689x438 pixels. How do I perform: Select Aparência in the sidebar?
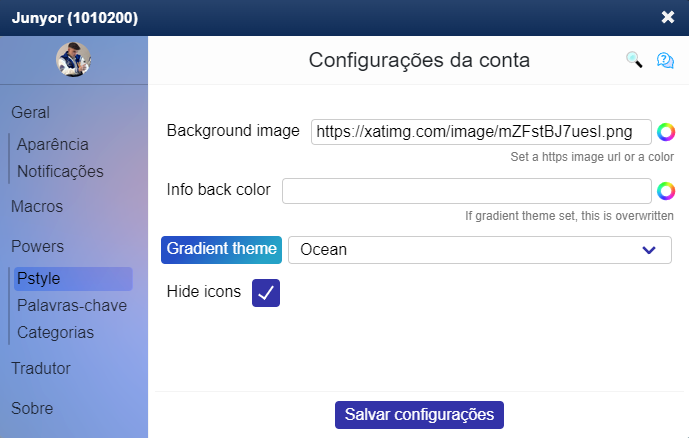(x=53, y=145)
